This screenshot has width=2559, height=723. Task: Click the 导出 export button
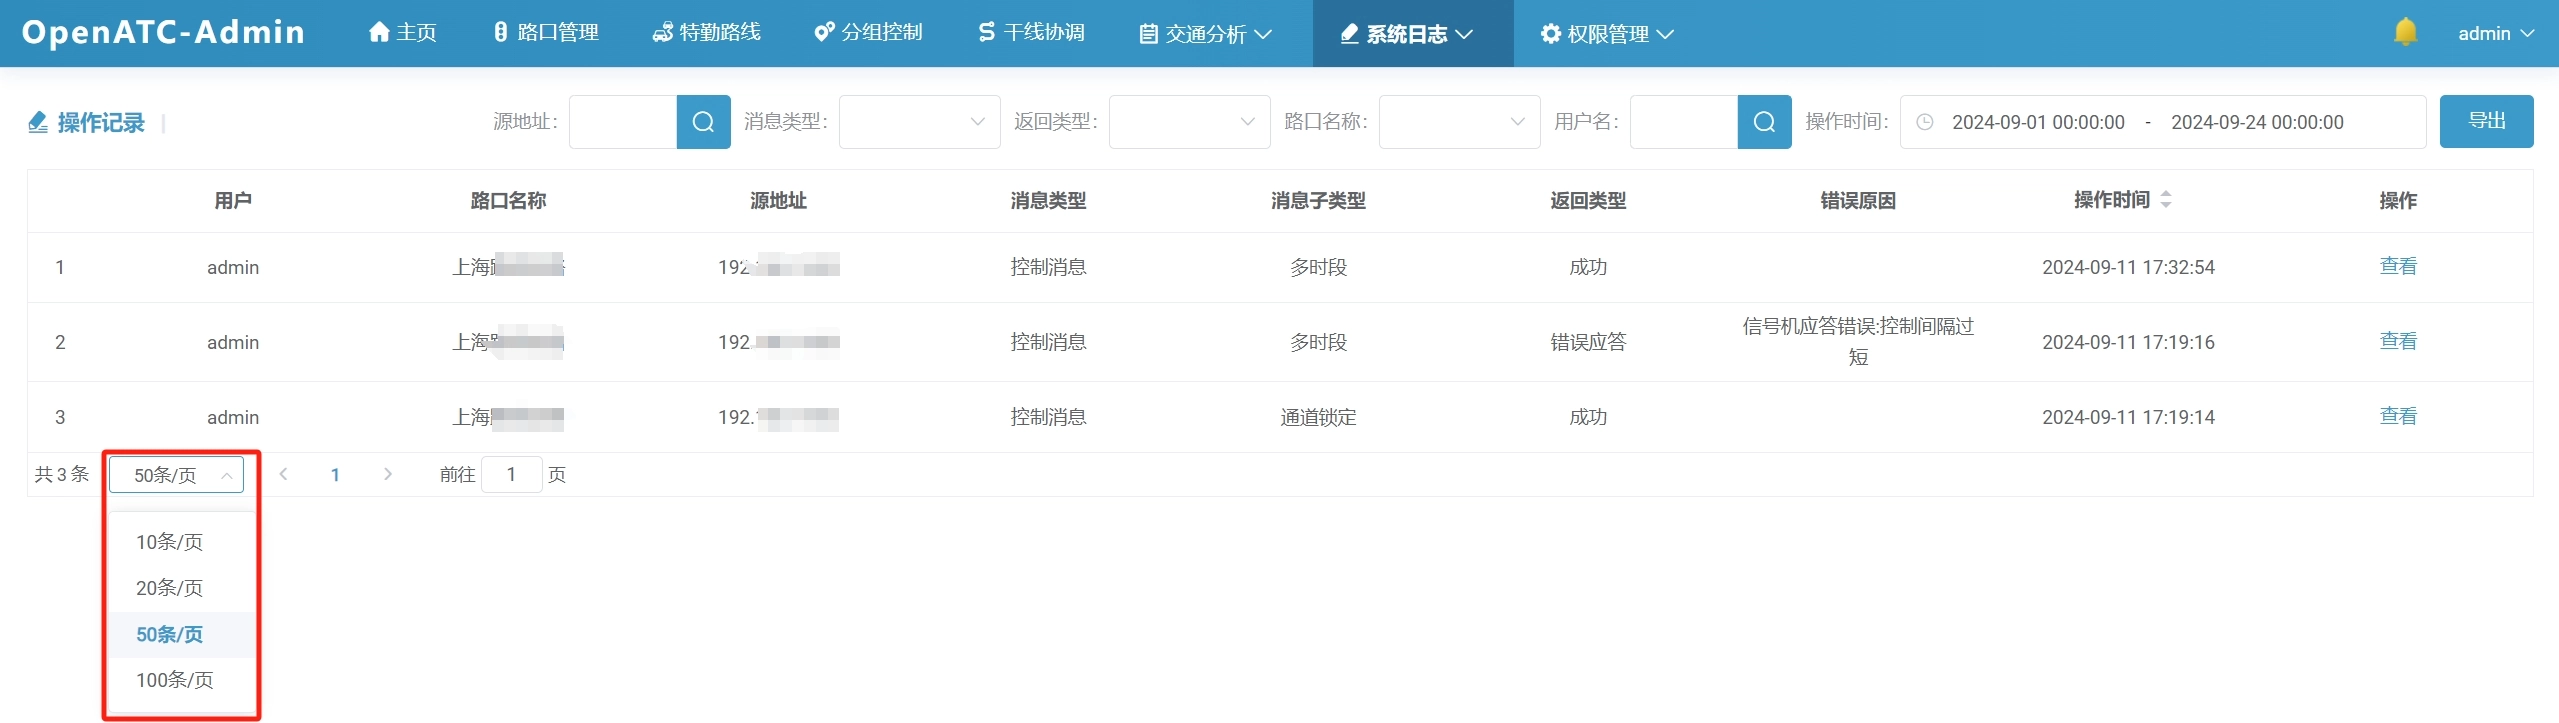(x=2485, y=121)
